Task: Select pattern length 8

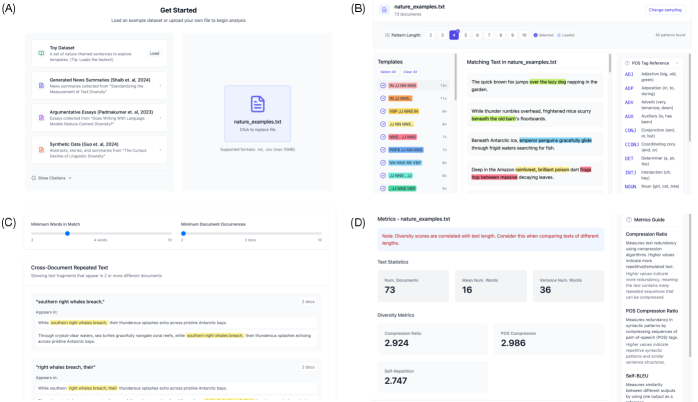Action: pyautogui.click(x=501, y=35)
